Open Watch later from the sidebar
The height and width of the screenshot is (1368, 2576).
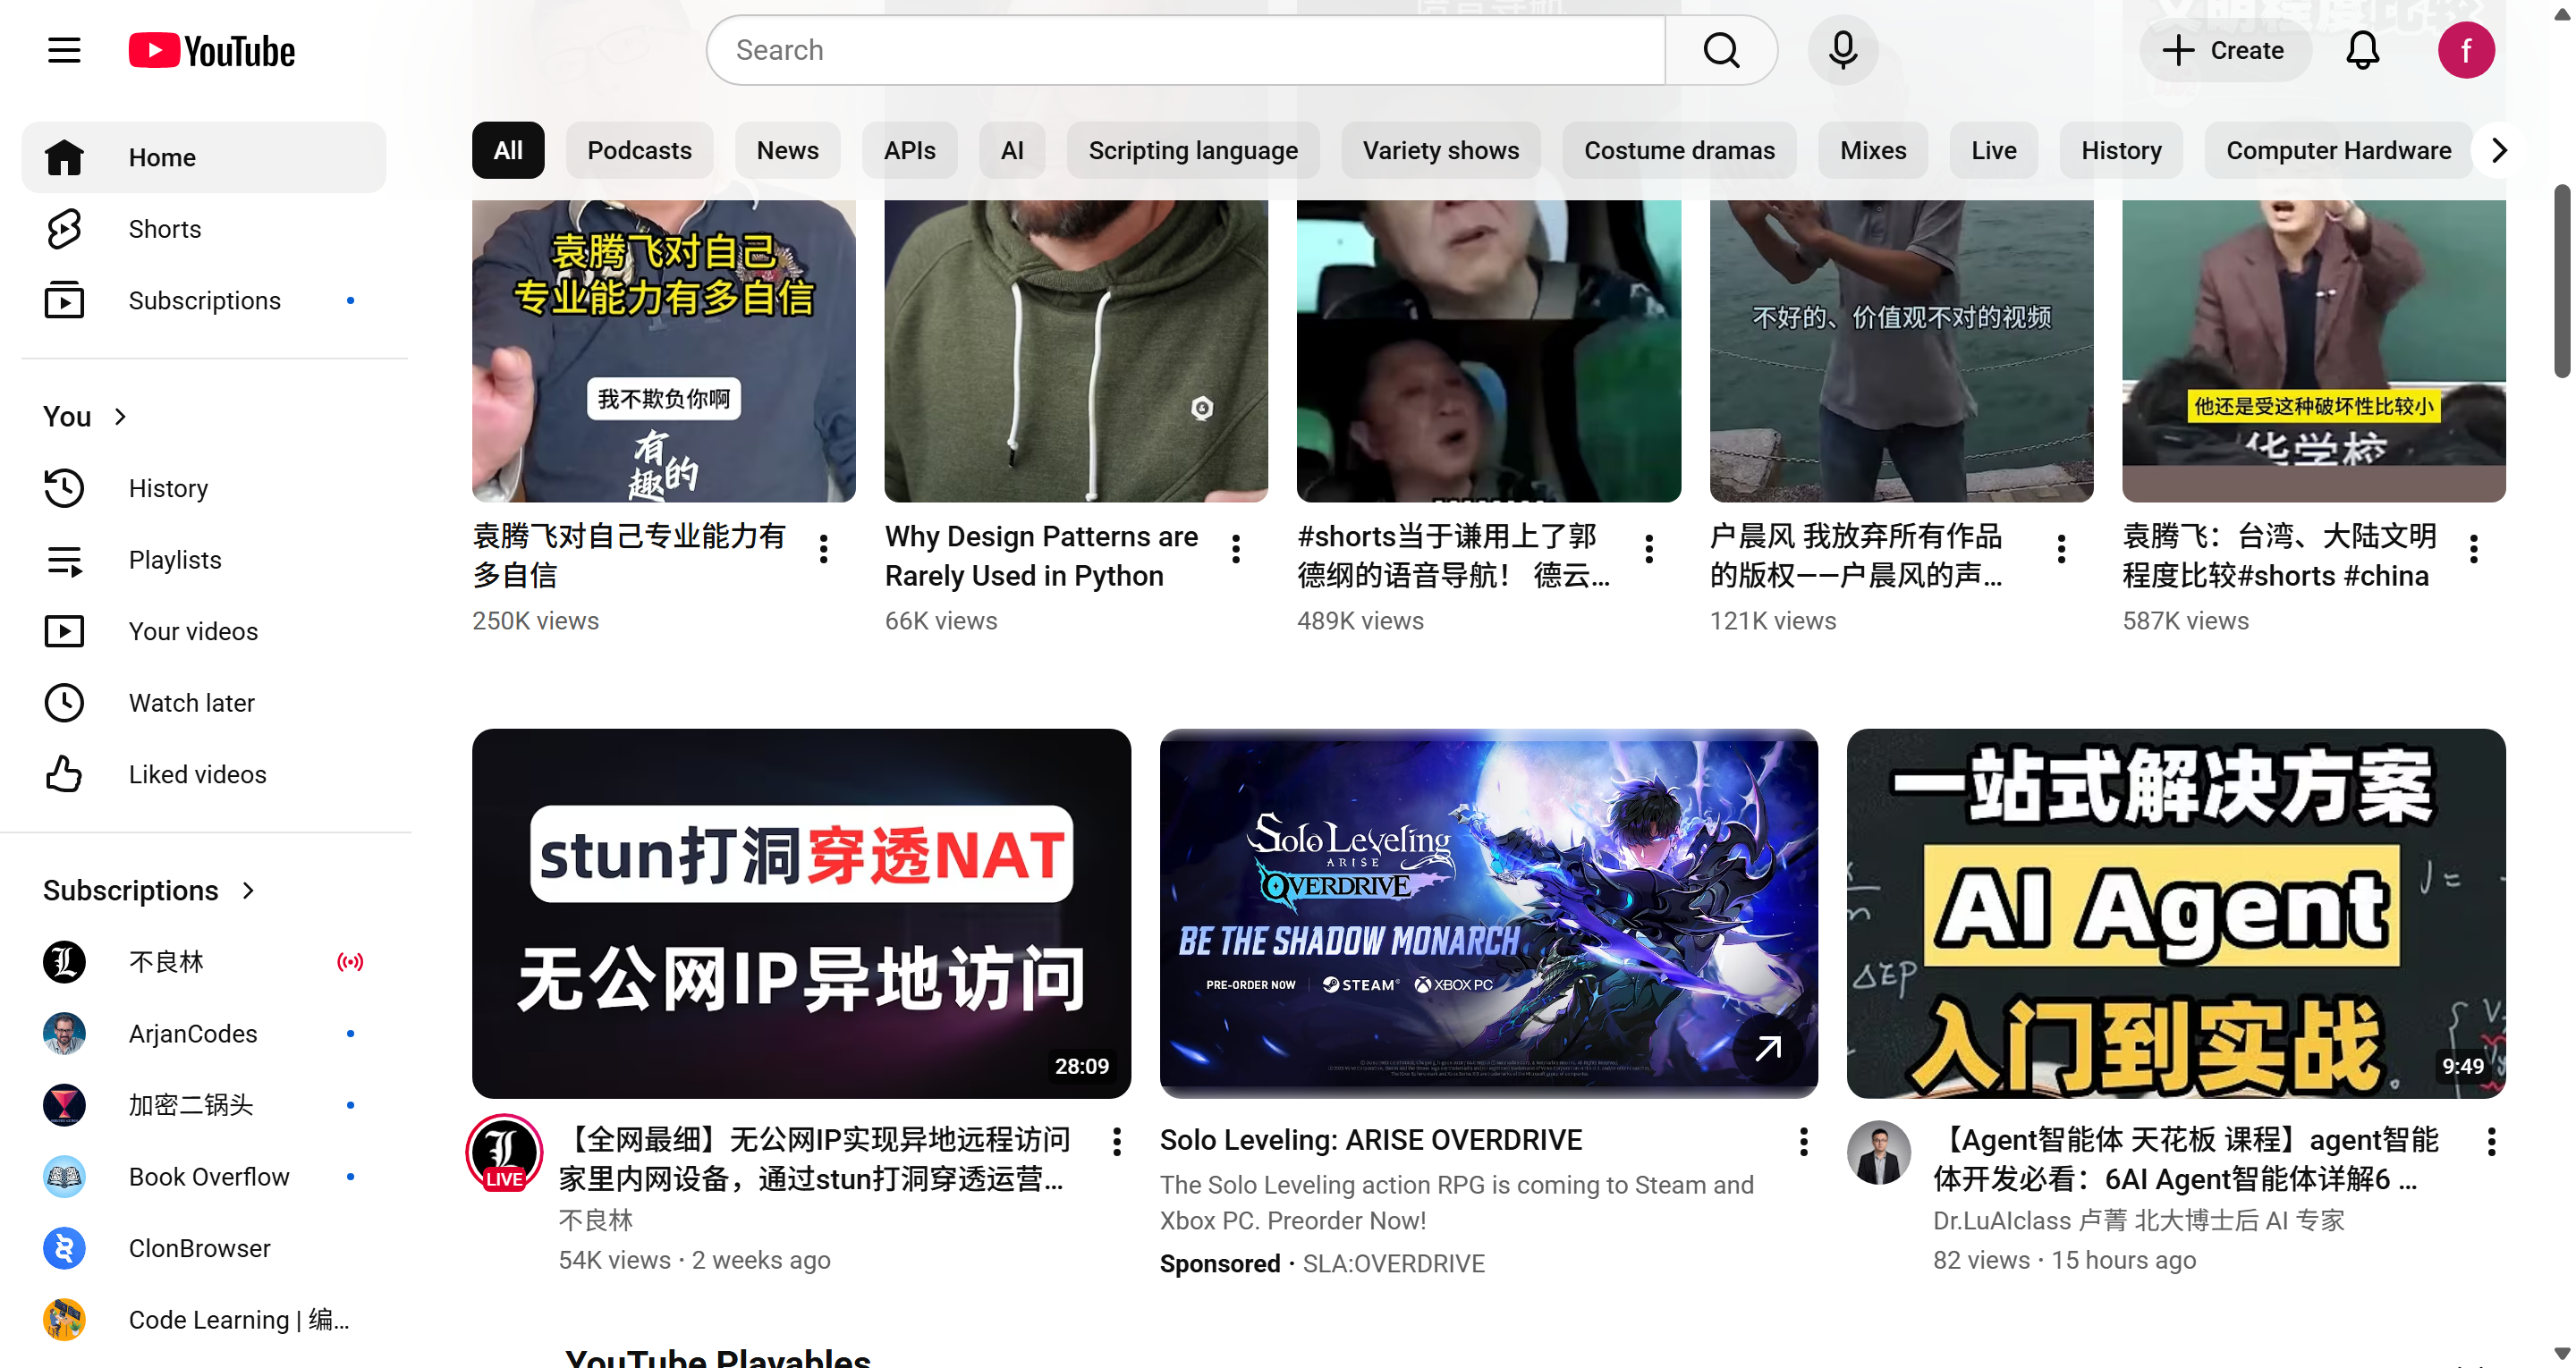coord(191,703)
